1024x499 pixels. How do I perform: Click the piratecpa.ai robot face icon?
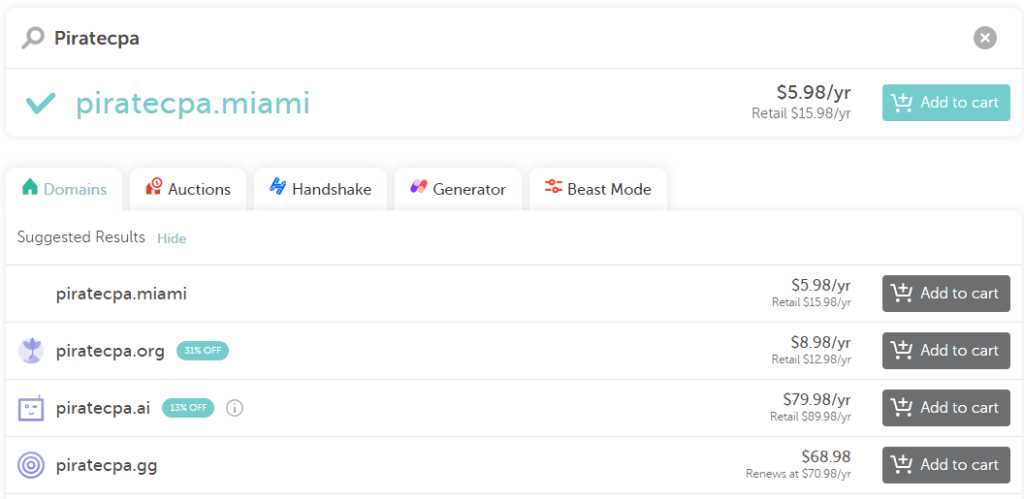tap(31, 408)
